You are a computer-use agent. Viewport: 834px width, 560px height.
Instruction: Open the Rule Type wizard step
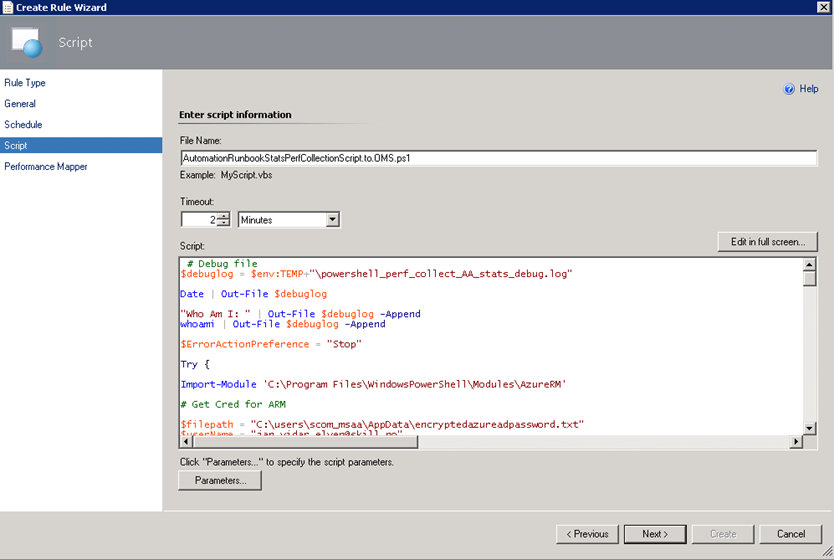[25, 83]
